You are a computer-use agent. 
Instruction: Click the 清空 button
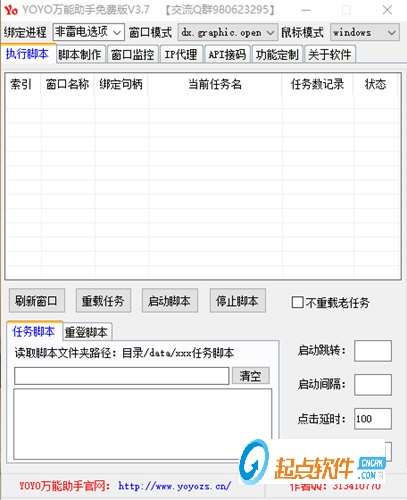(x=251, y=376)
